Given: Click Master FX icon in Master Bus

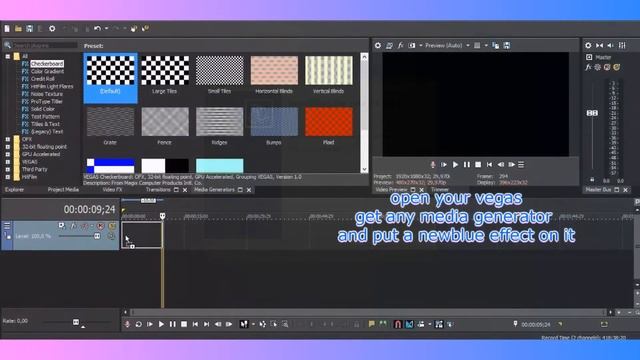Looking at the screenshot, I should [588, 67].
